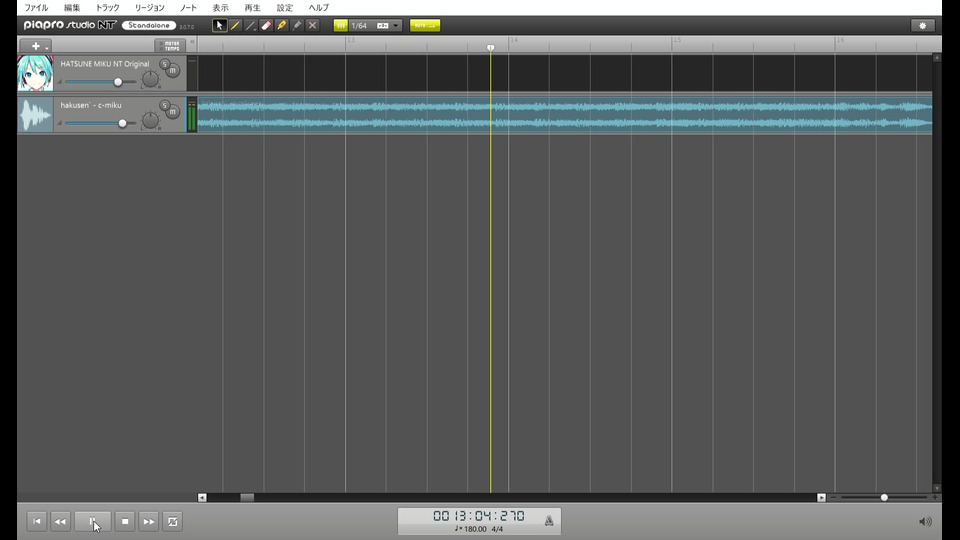Select the pencil draw tool

235,26
